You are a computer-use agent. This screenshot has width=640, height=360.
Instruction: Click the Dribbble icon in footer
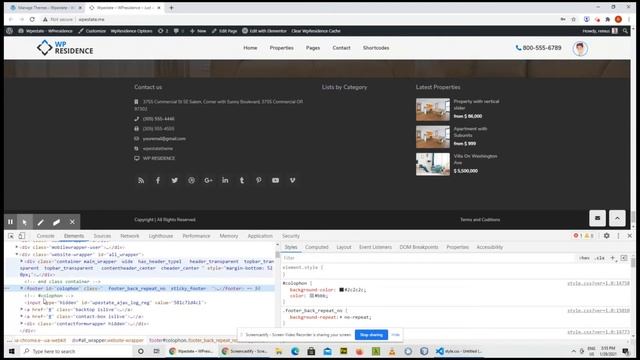click(191, 180)
